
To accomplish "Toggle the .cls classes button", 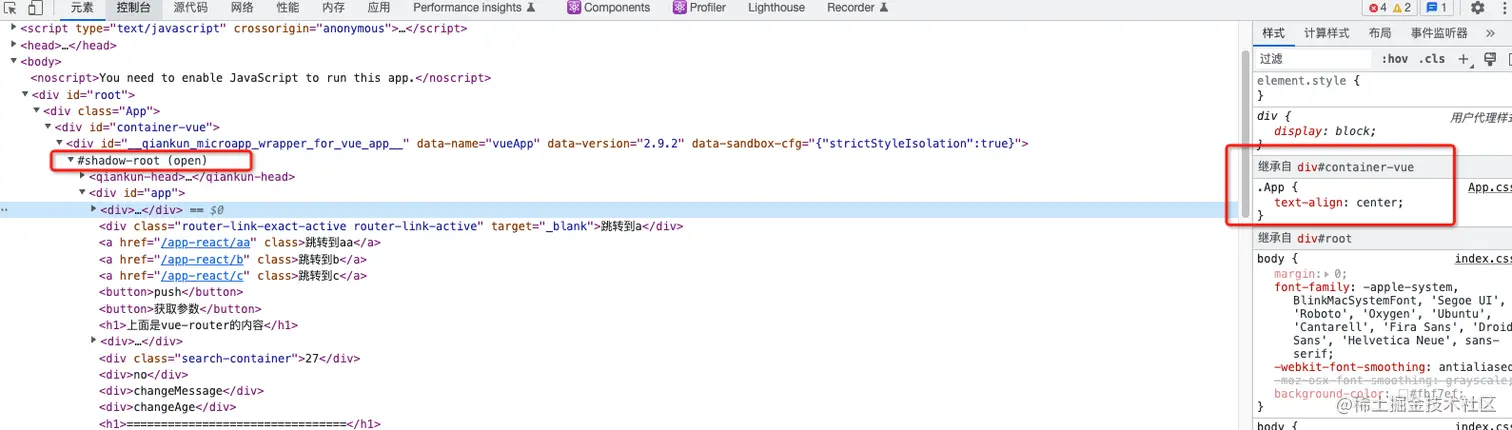I will (1432, 59).
